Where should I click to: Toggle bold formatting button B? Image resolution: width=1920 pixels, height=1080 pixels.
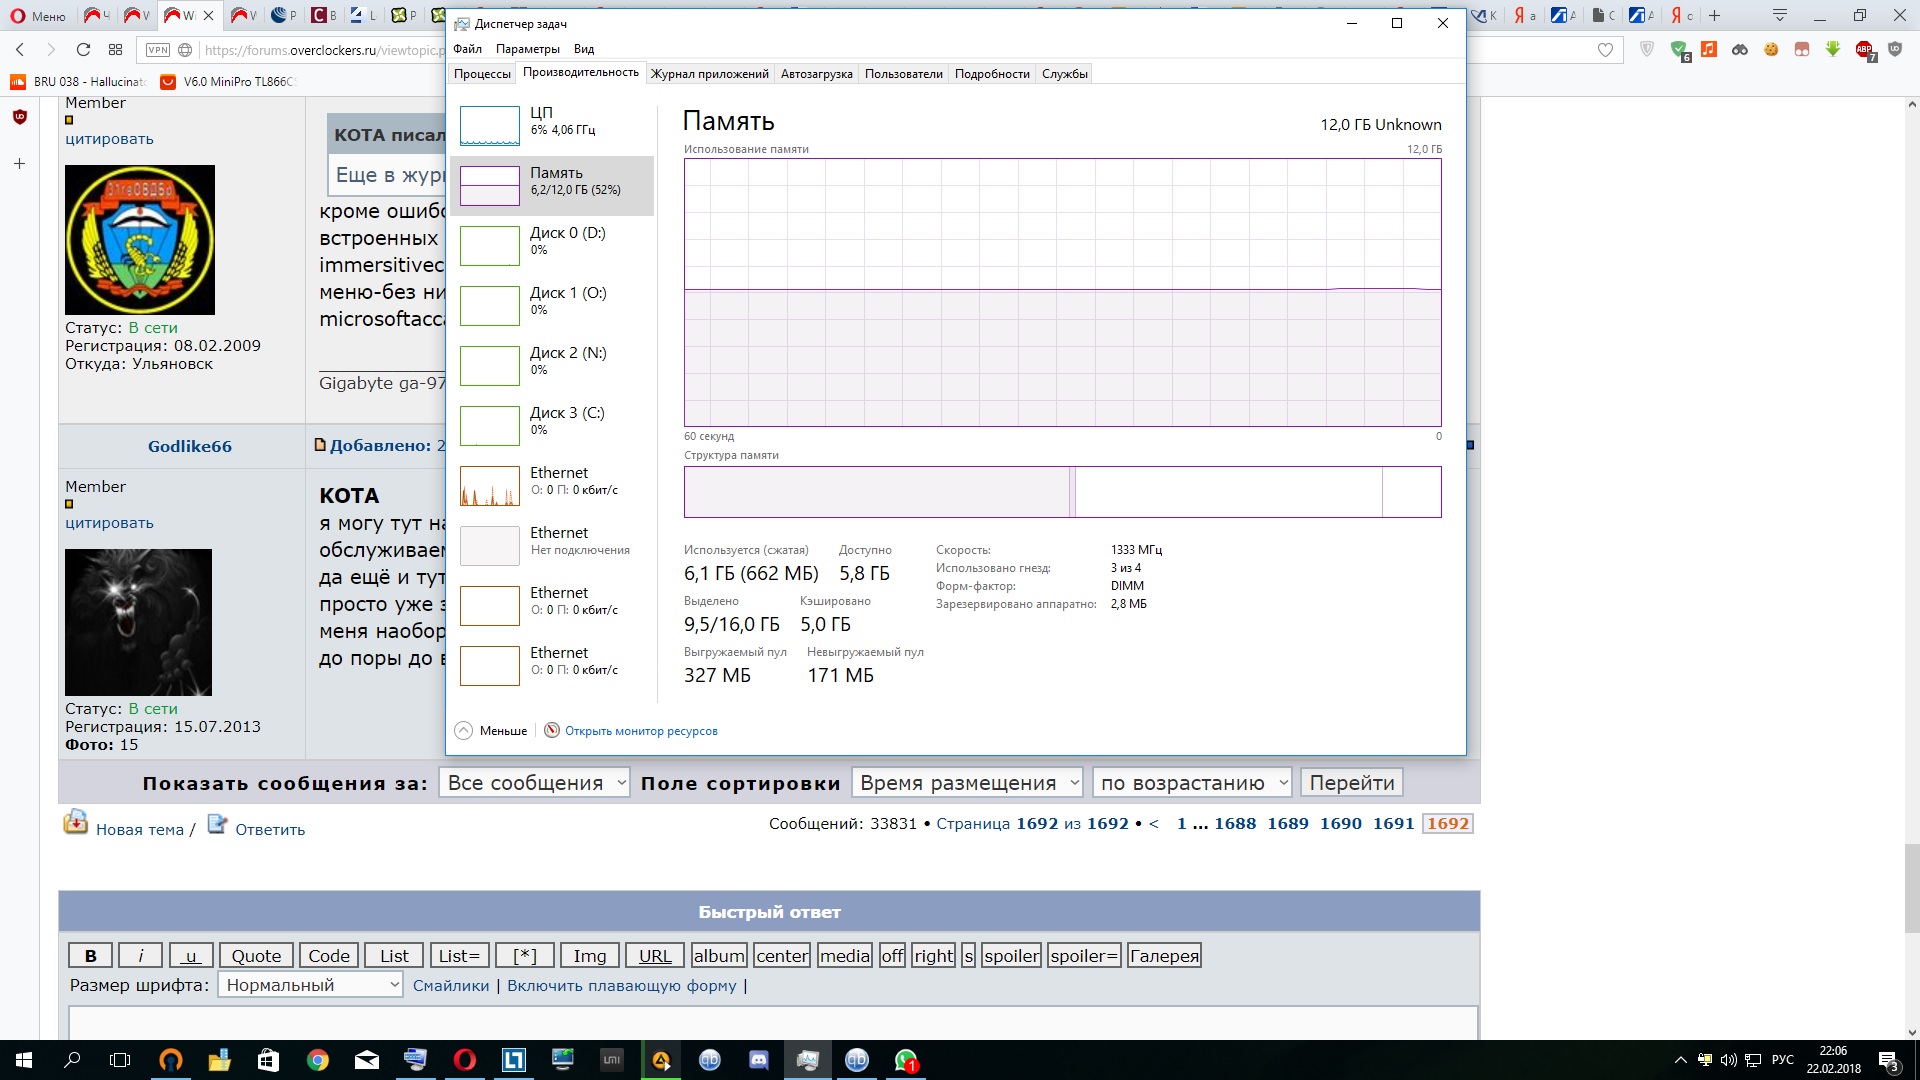click(90, 956)
